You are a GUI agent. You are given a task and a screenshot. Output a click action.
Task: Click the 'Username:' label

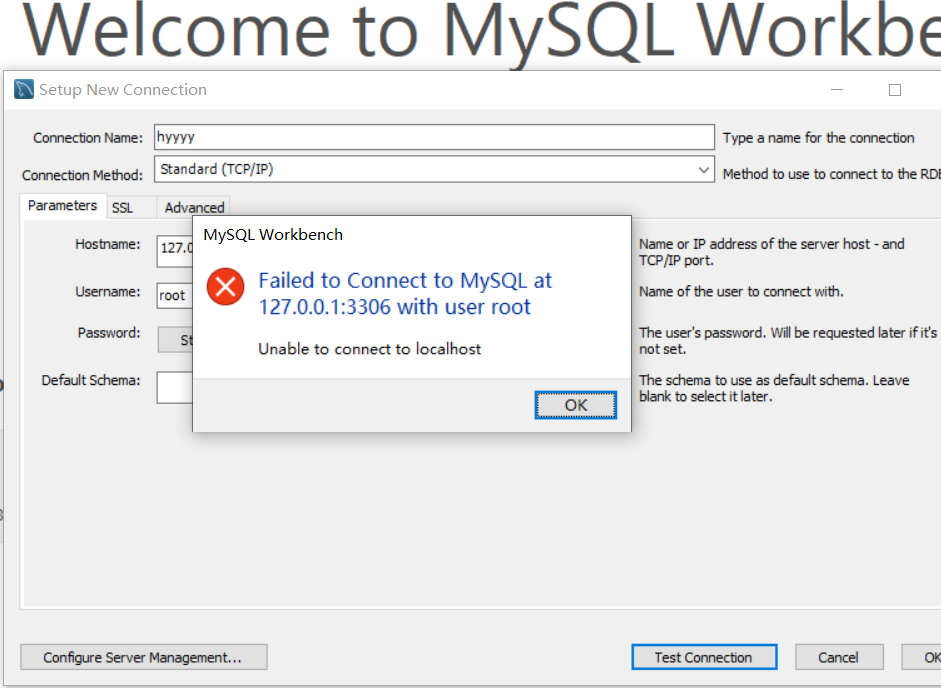pyautogui.click(x=107, y=292)
